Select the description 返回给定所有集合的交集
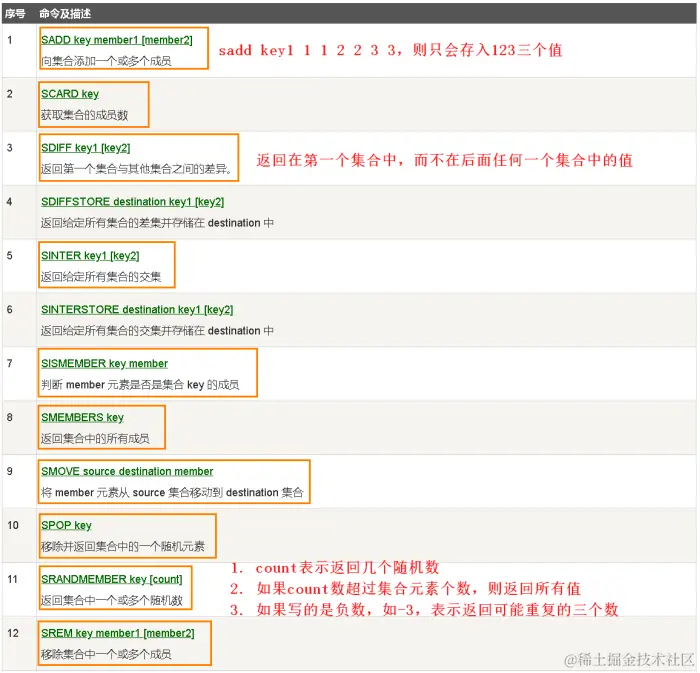 tap(101, 277)
